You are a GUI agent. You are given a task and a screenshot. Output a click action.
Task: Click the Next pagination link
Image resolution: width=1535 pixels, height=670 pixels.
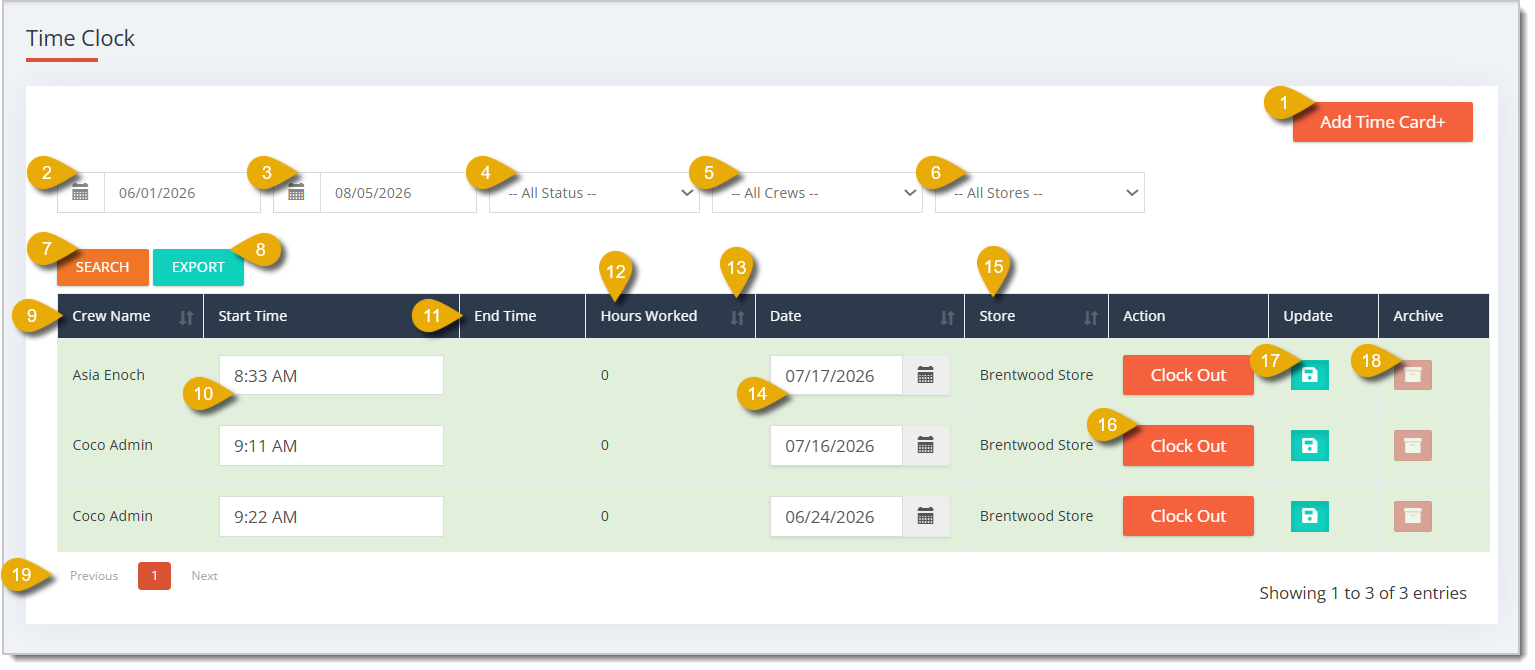point(204,576)
